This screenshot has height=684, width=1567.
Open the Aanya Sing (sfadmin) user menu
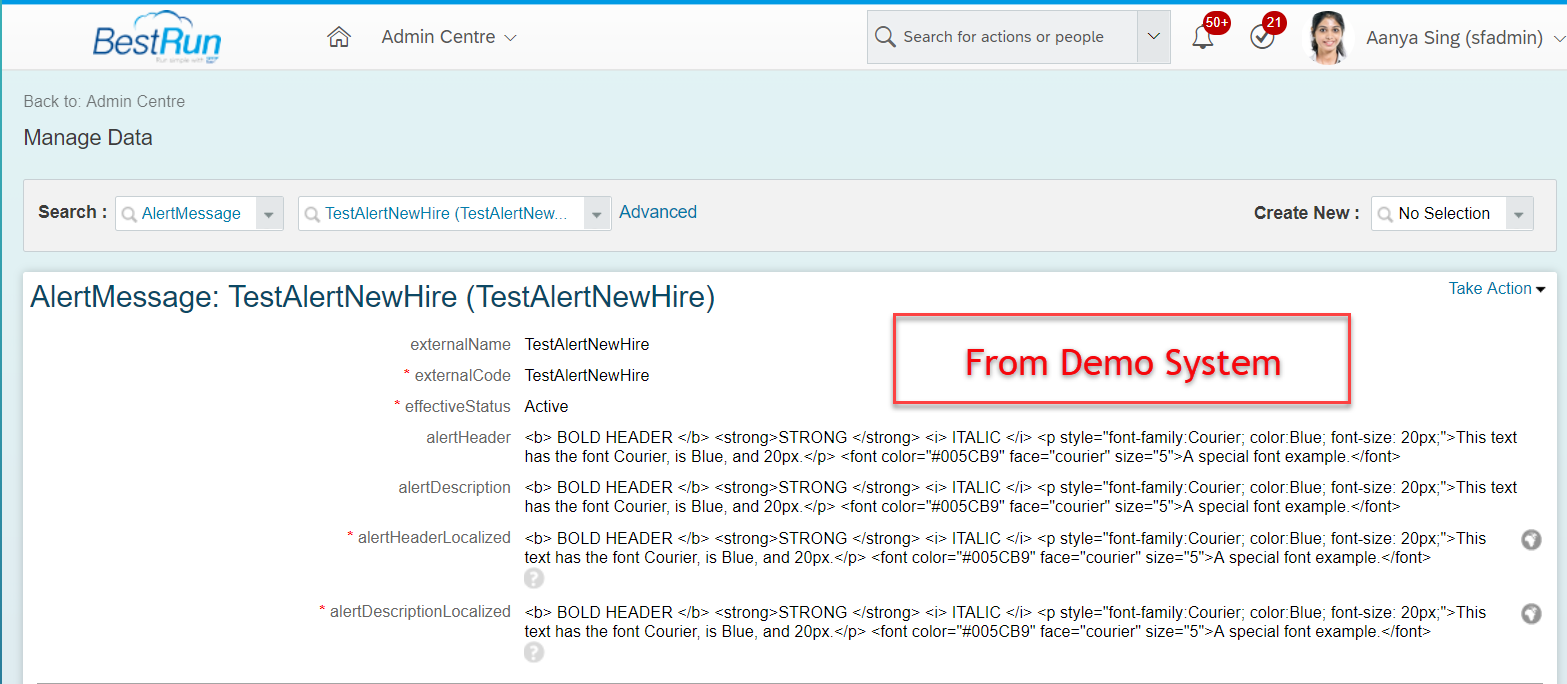click(1464, 38)
